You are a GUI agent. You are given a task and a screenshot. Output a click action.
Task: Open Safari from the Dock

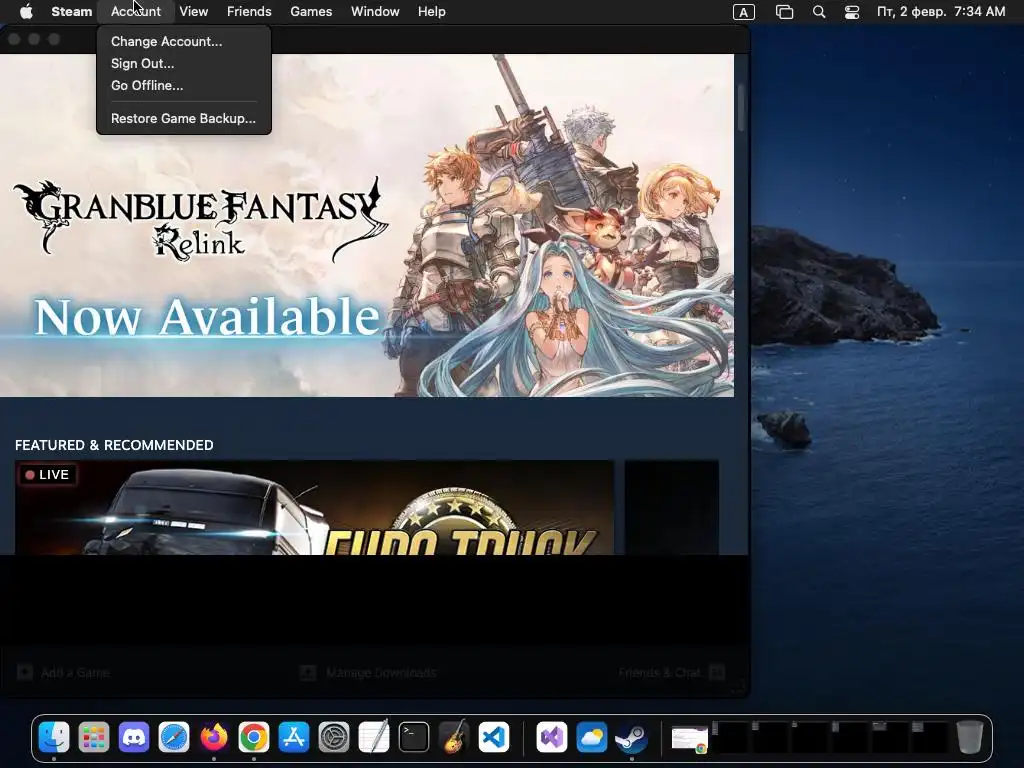point(174,737)
